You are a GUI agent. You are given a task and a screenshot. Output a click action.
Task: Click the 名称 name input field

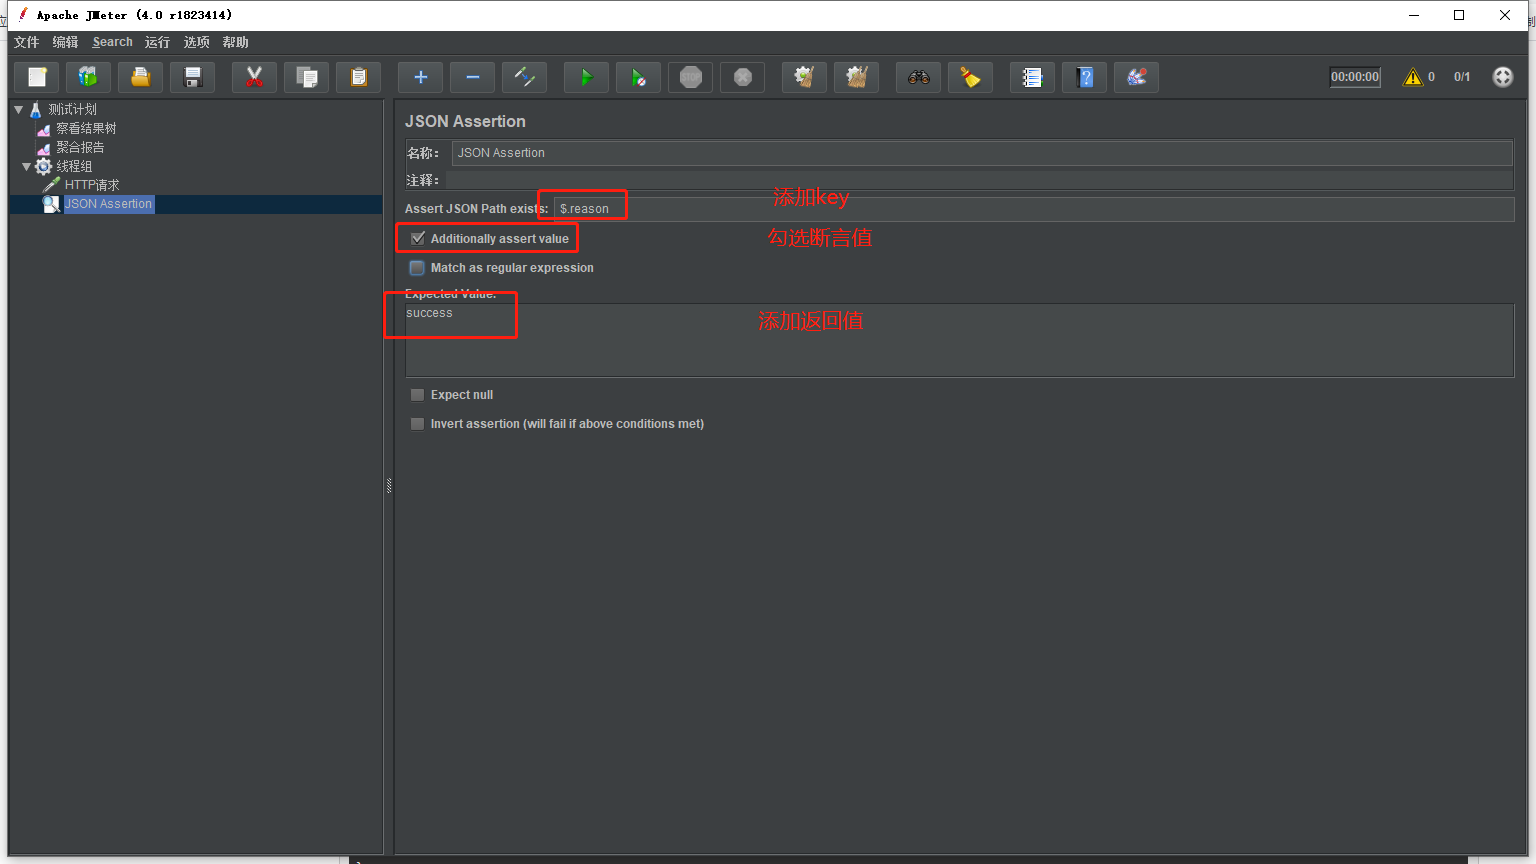point(982,153)
